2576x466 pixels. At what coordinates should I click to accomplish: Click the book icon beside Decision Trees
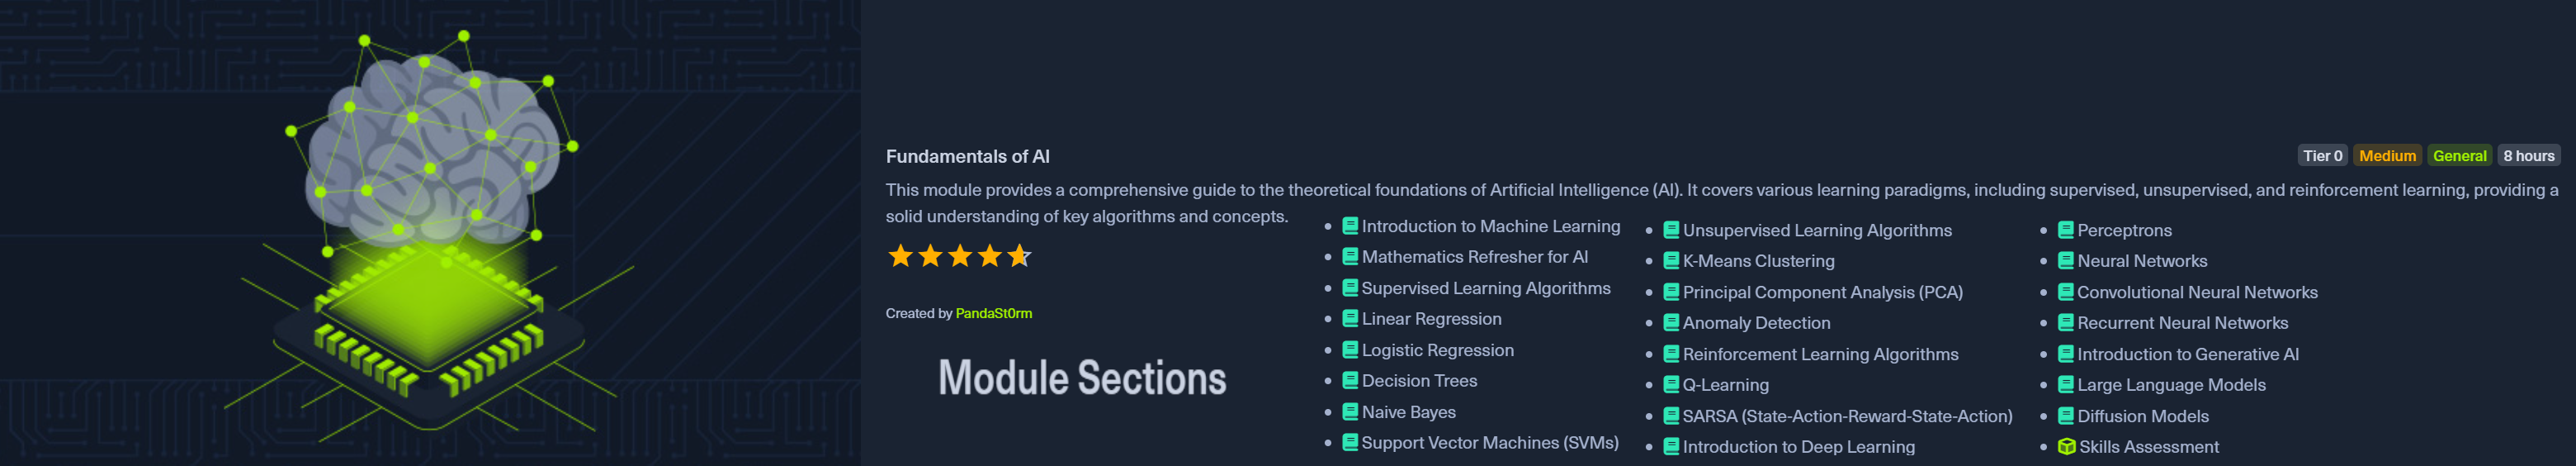(x=1349, y=381)
